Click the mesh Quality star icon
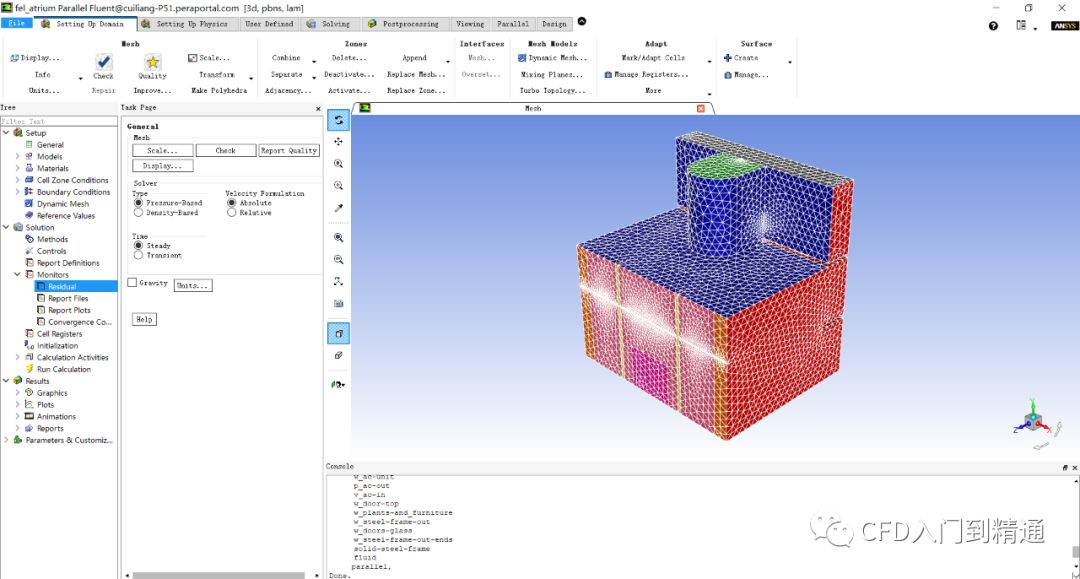 152,62
